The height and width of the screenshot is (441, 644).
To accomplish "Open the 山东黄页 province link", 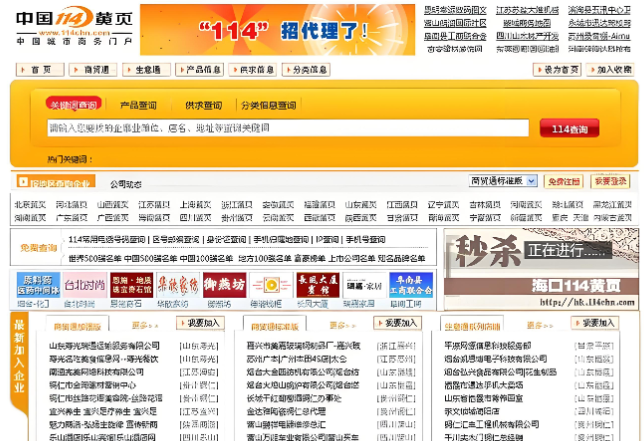I will pyautogui.click(x=361, y=204).
